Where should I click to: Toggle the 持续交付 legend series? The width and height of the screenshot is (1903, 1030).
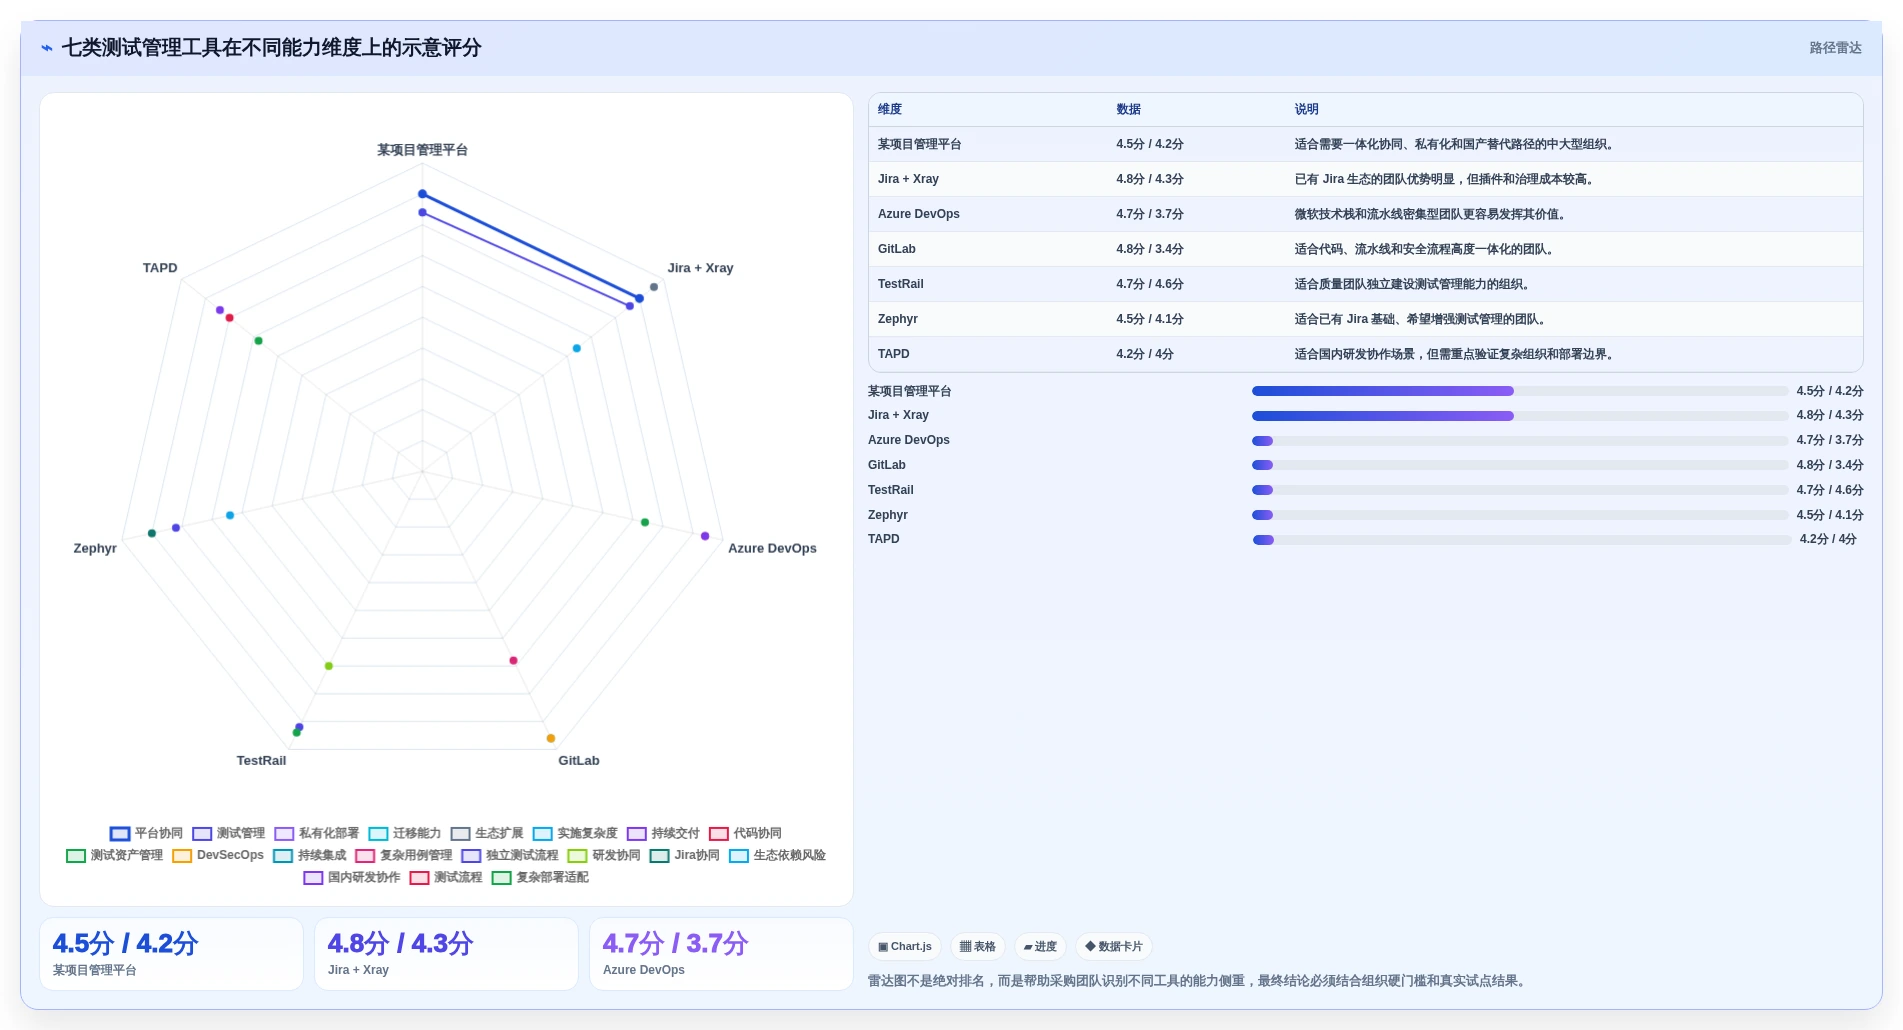coord(663,833)
